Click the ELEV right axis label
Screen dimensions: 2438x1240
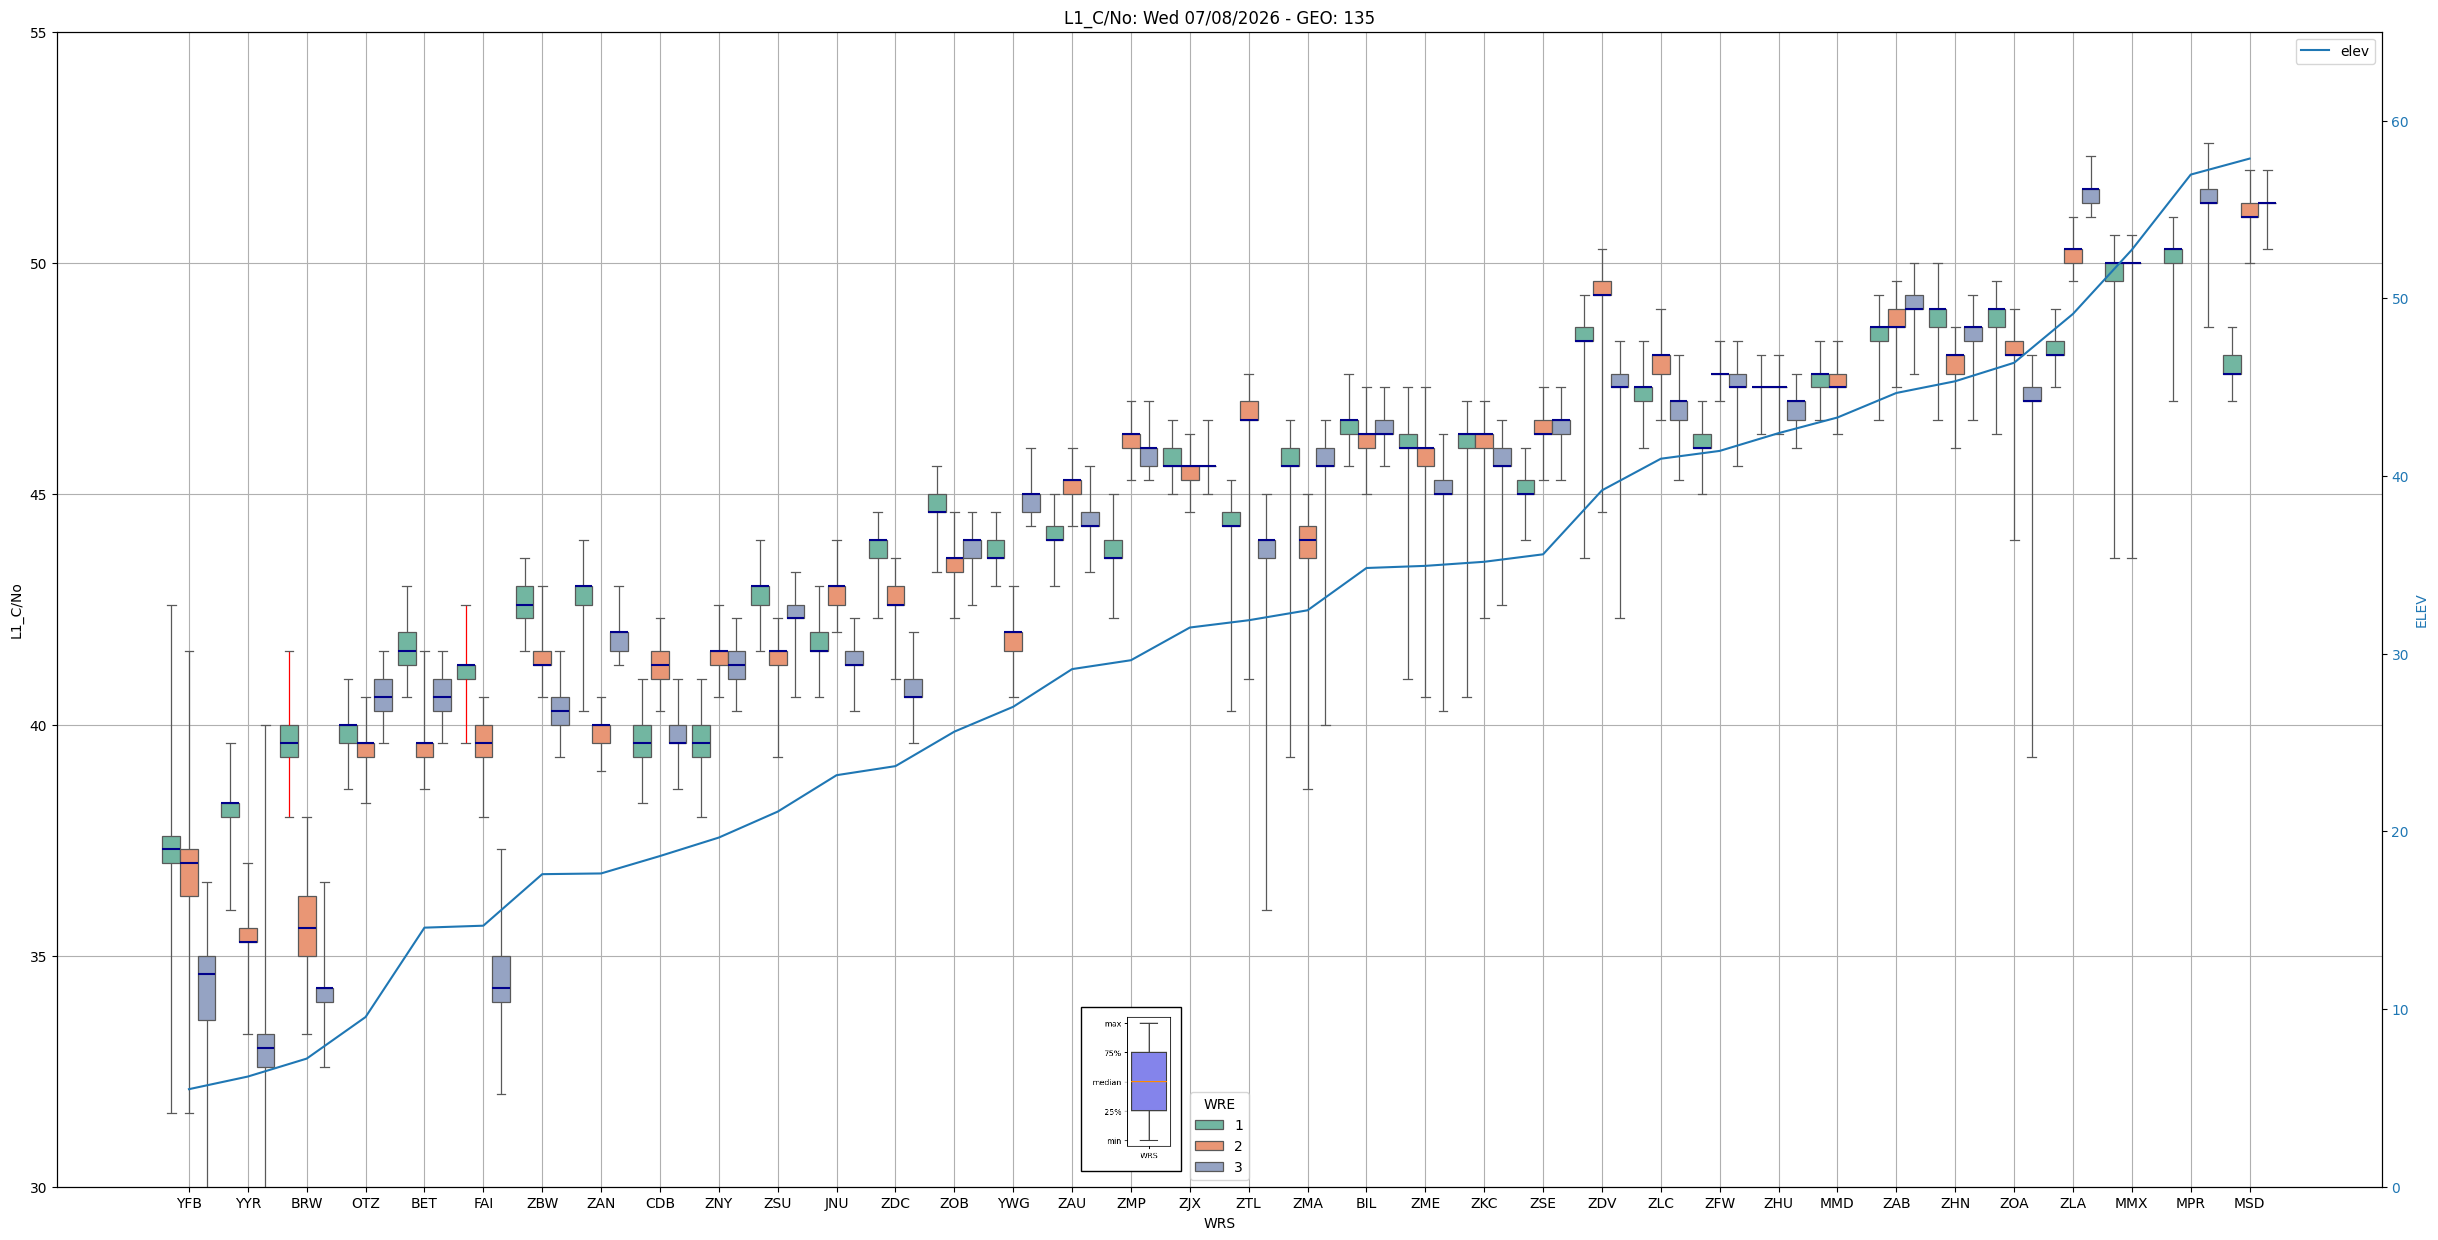tap(2421, 611)
